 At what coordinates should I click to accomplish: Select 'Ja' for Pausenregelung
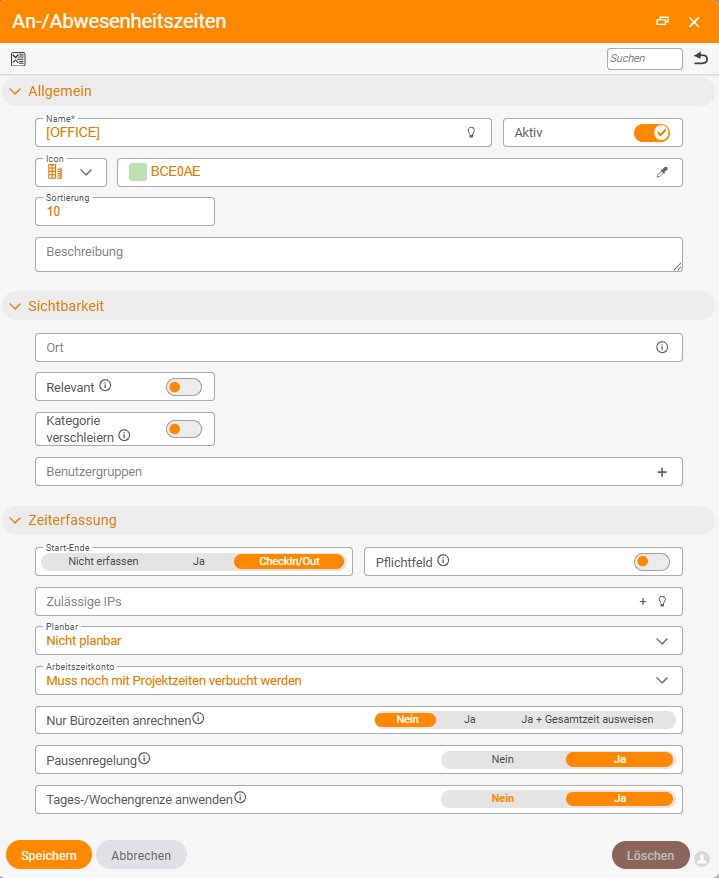tap(619, 759)
